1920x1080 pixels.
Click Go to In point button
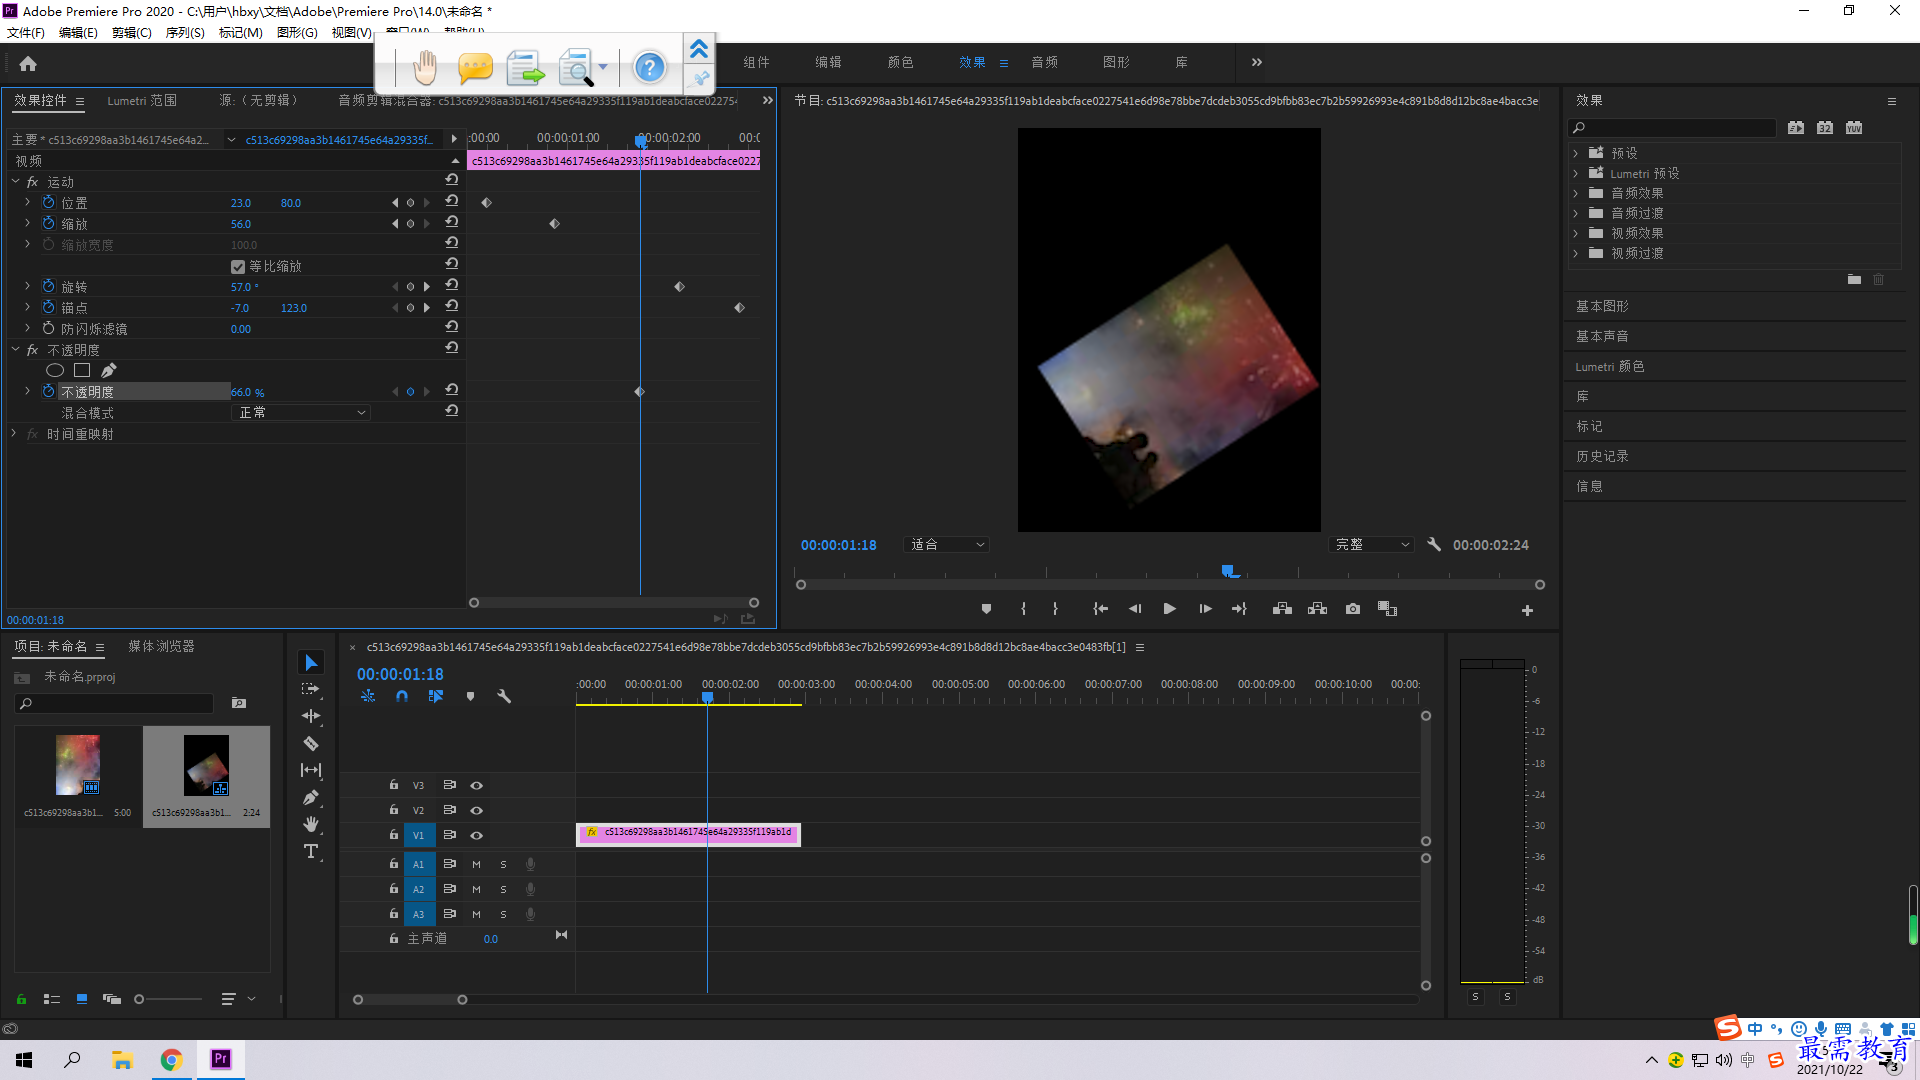[1100, 609]
